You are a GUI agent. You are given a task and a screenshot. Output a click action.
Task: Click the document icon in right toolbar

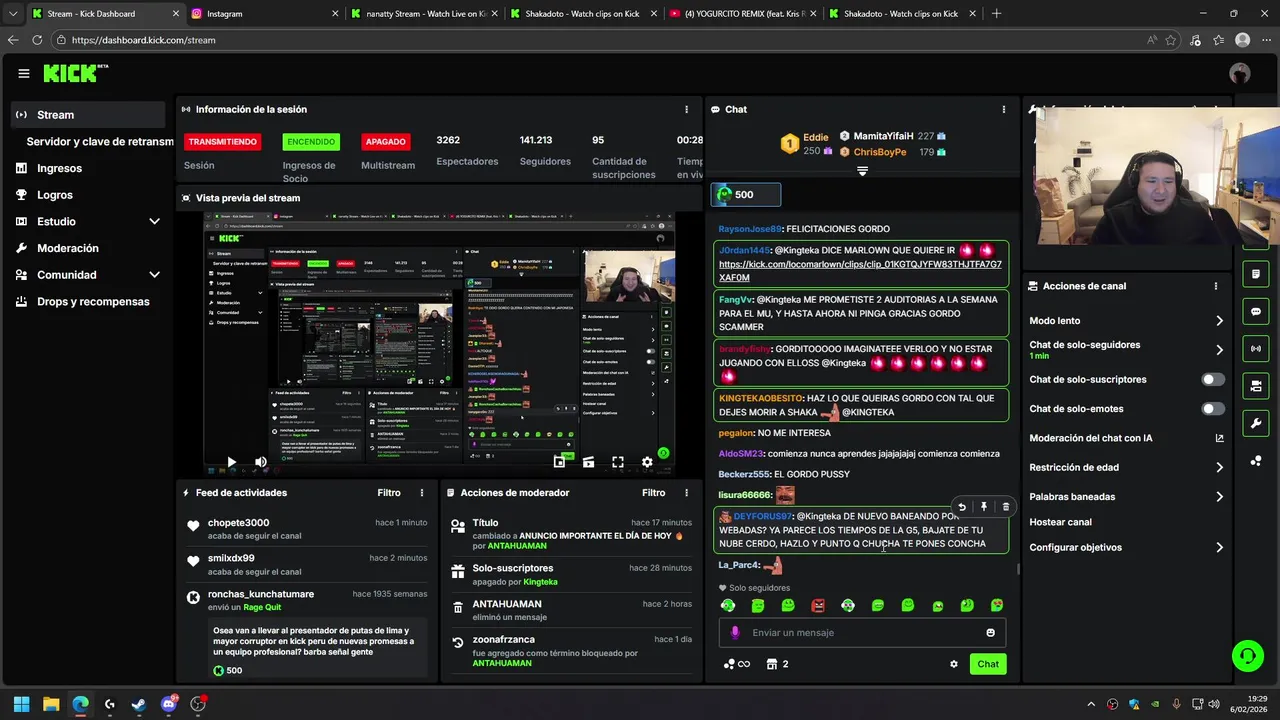(x=1256, y=273)
